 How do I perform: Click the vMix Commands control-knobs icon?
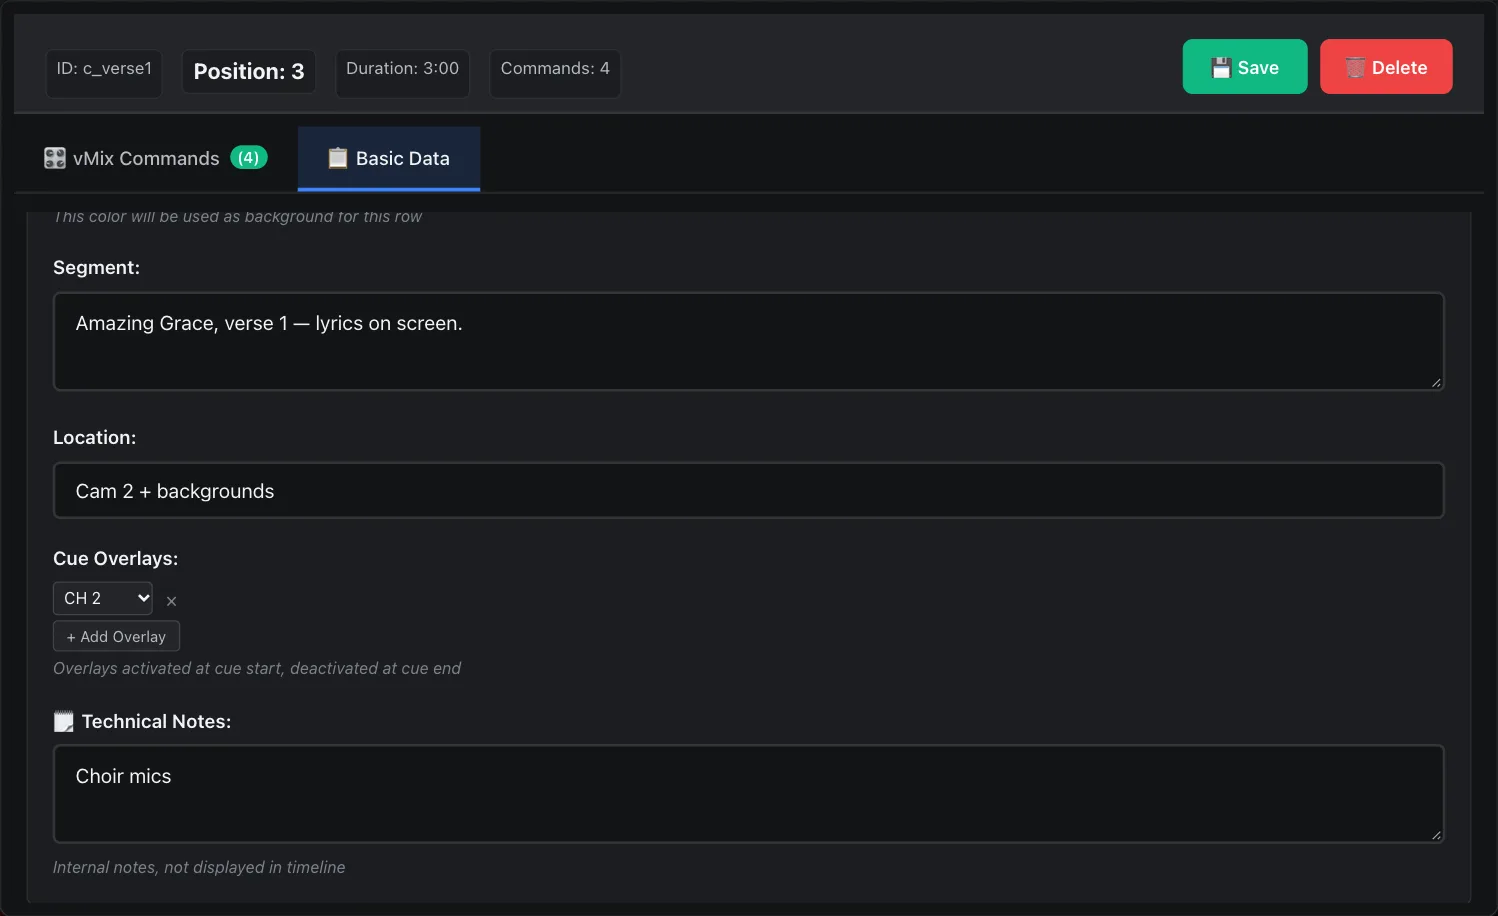[55, 158]
